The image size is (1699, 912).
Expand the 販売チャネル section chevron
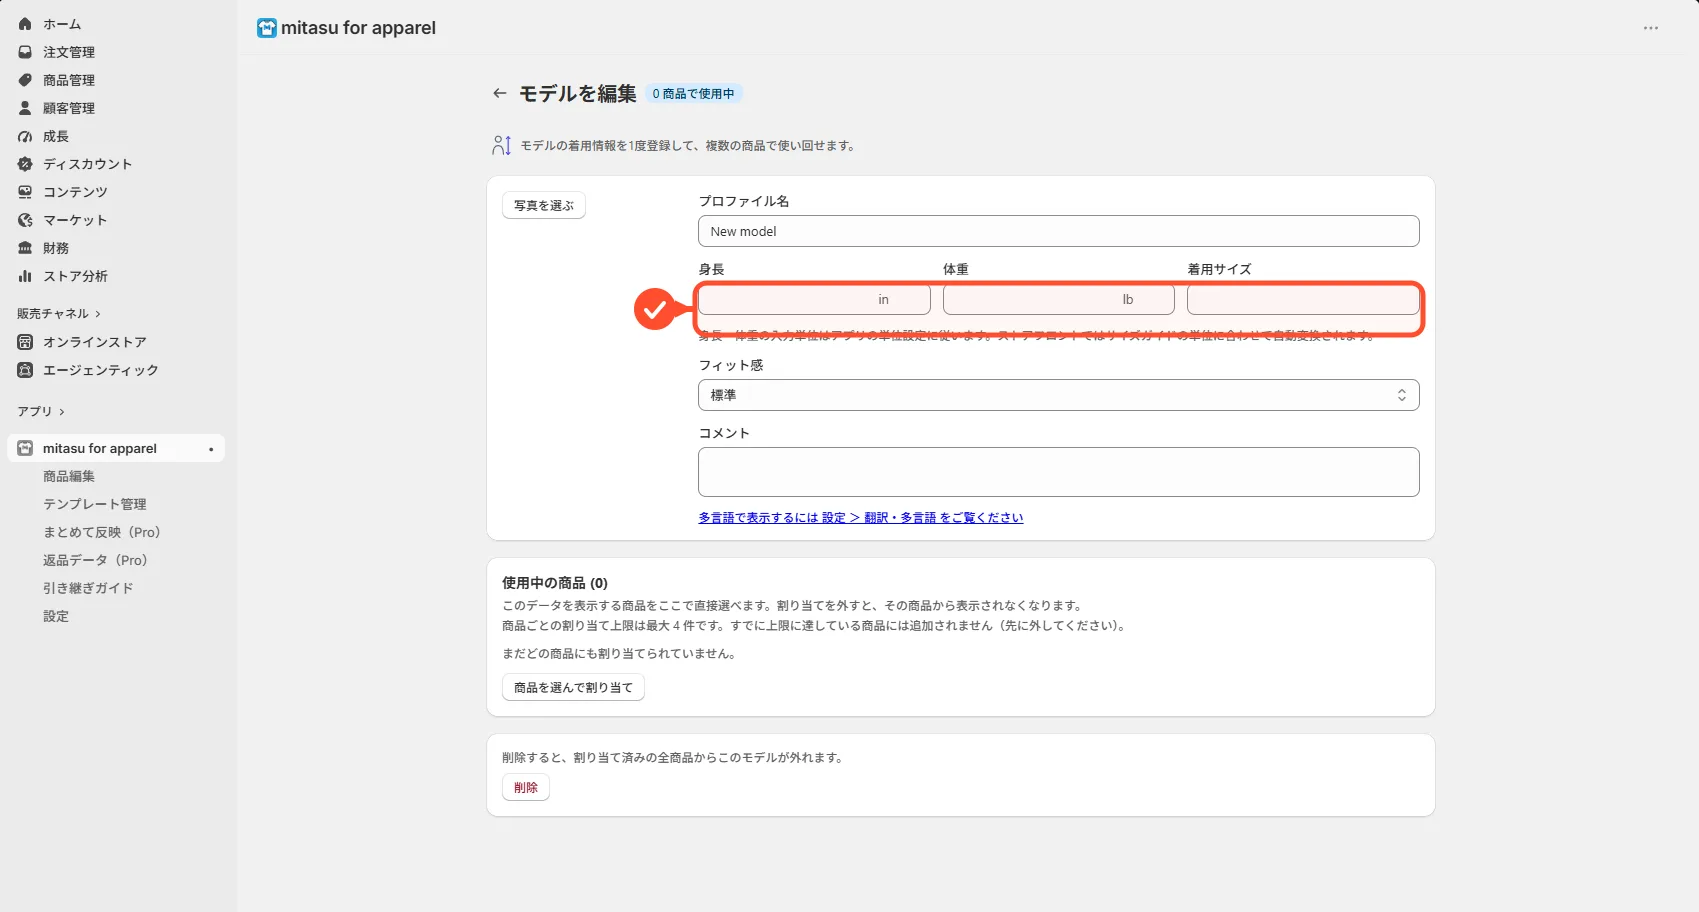pyautogui.click(x=98, y=314)
